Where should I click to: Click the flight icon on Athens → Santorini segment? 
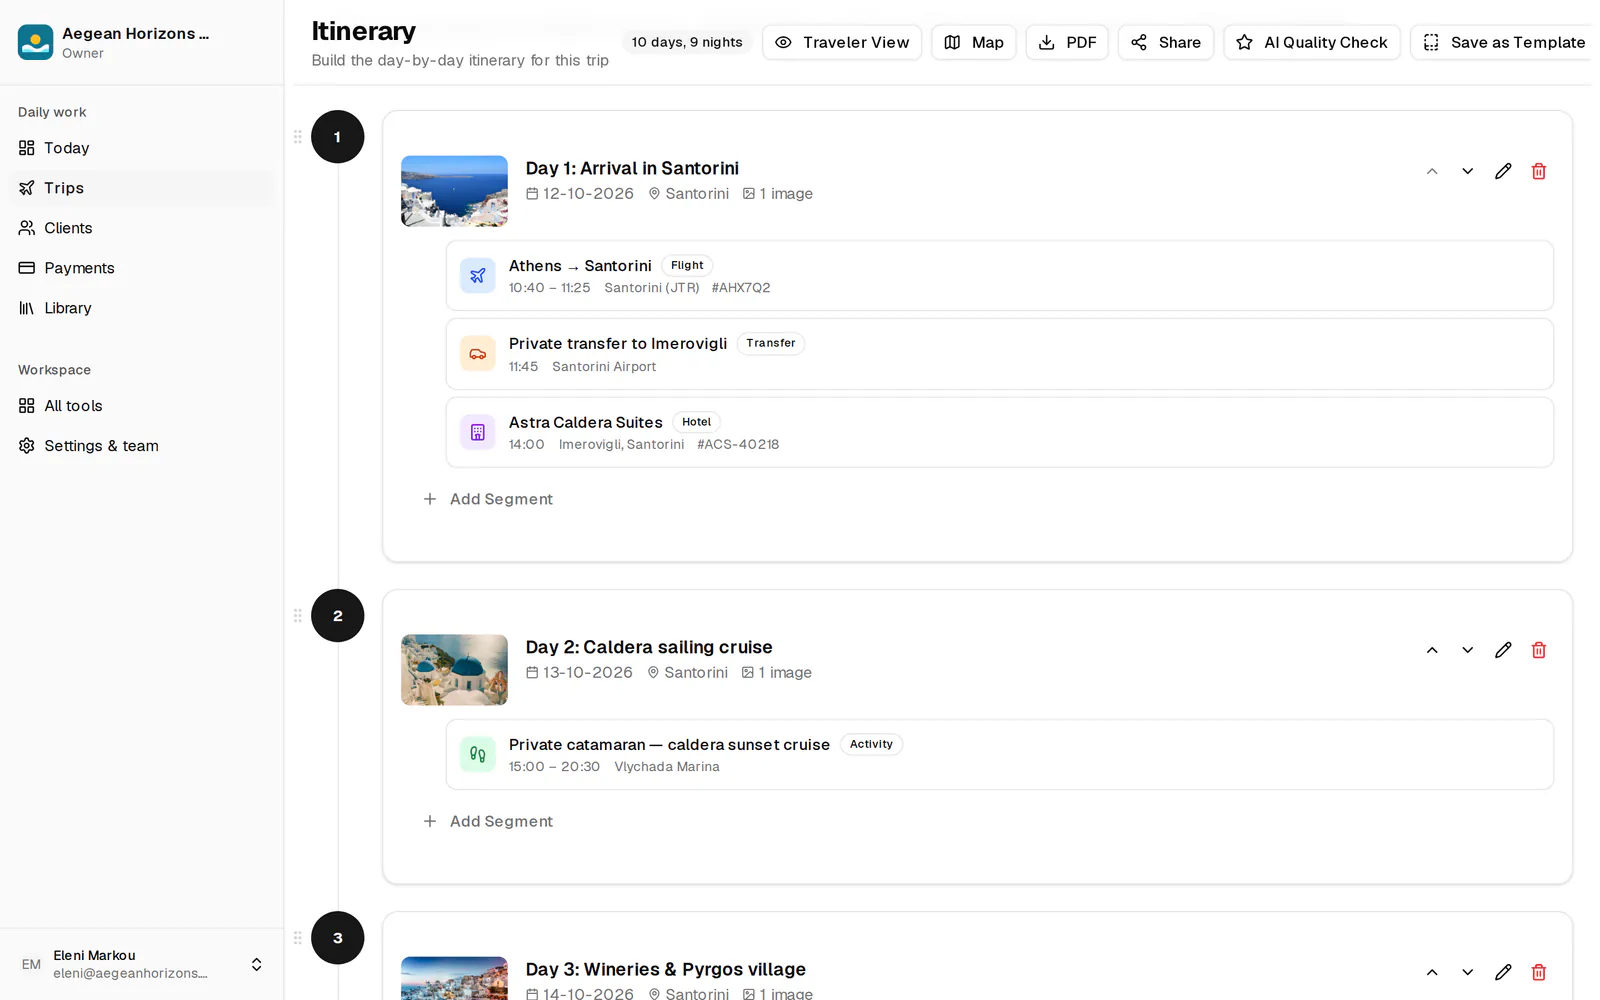pyautogui.click(x=478, y=275)
